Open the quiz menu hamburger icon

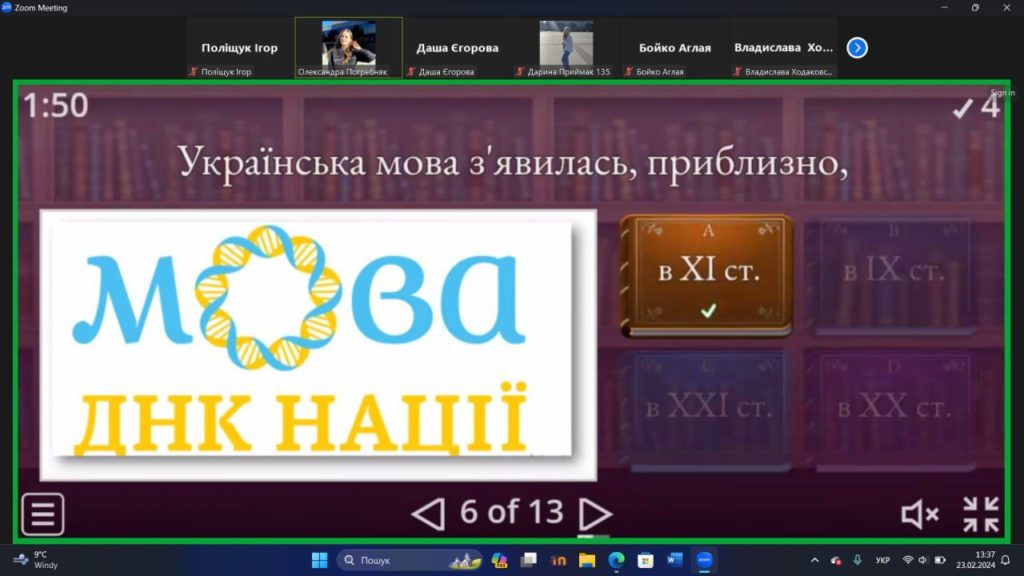(x=43, y=514)
